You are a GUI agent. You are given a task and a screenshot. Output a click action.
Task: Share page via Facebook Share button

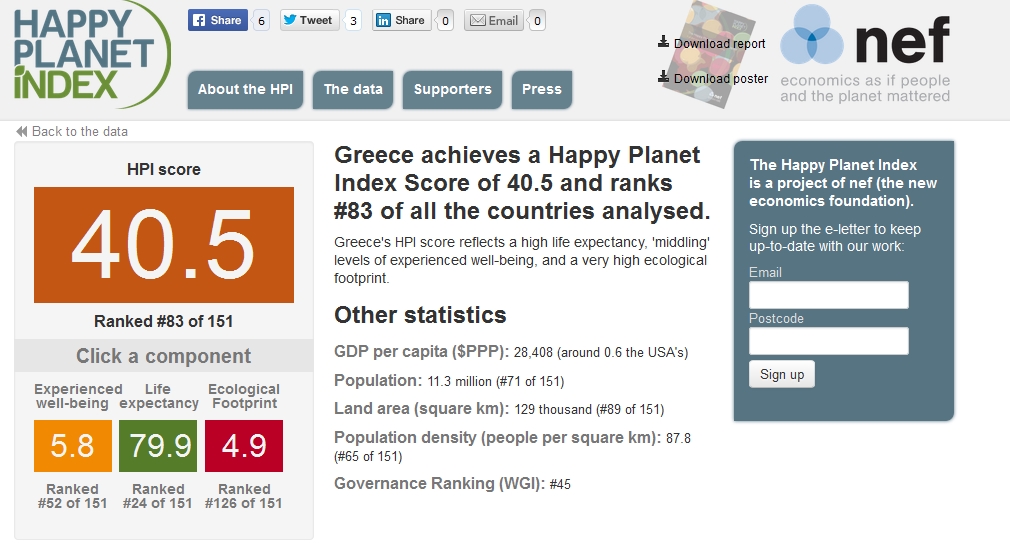pyautogui.click(x=218, y=20)
